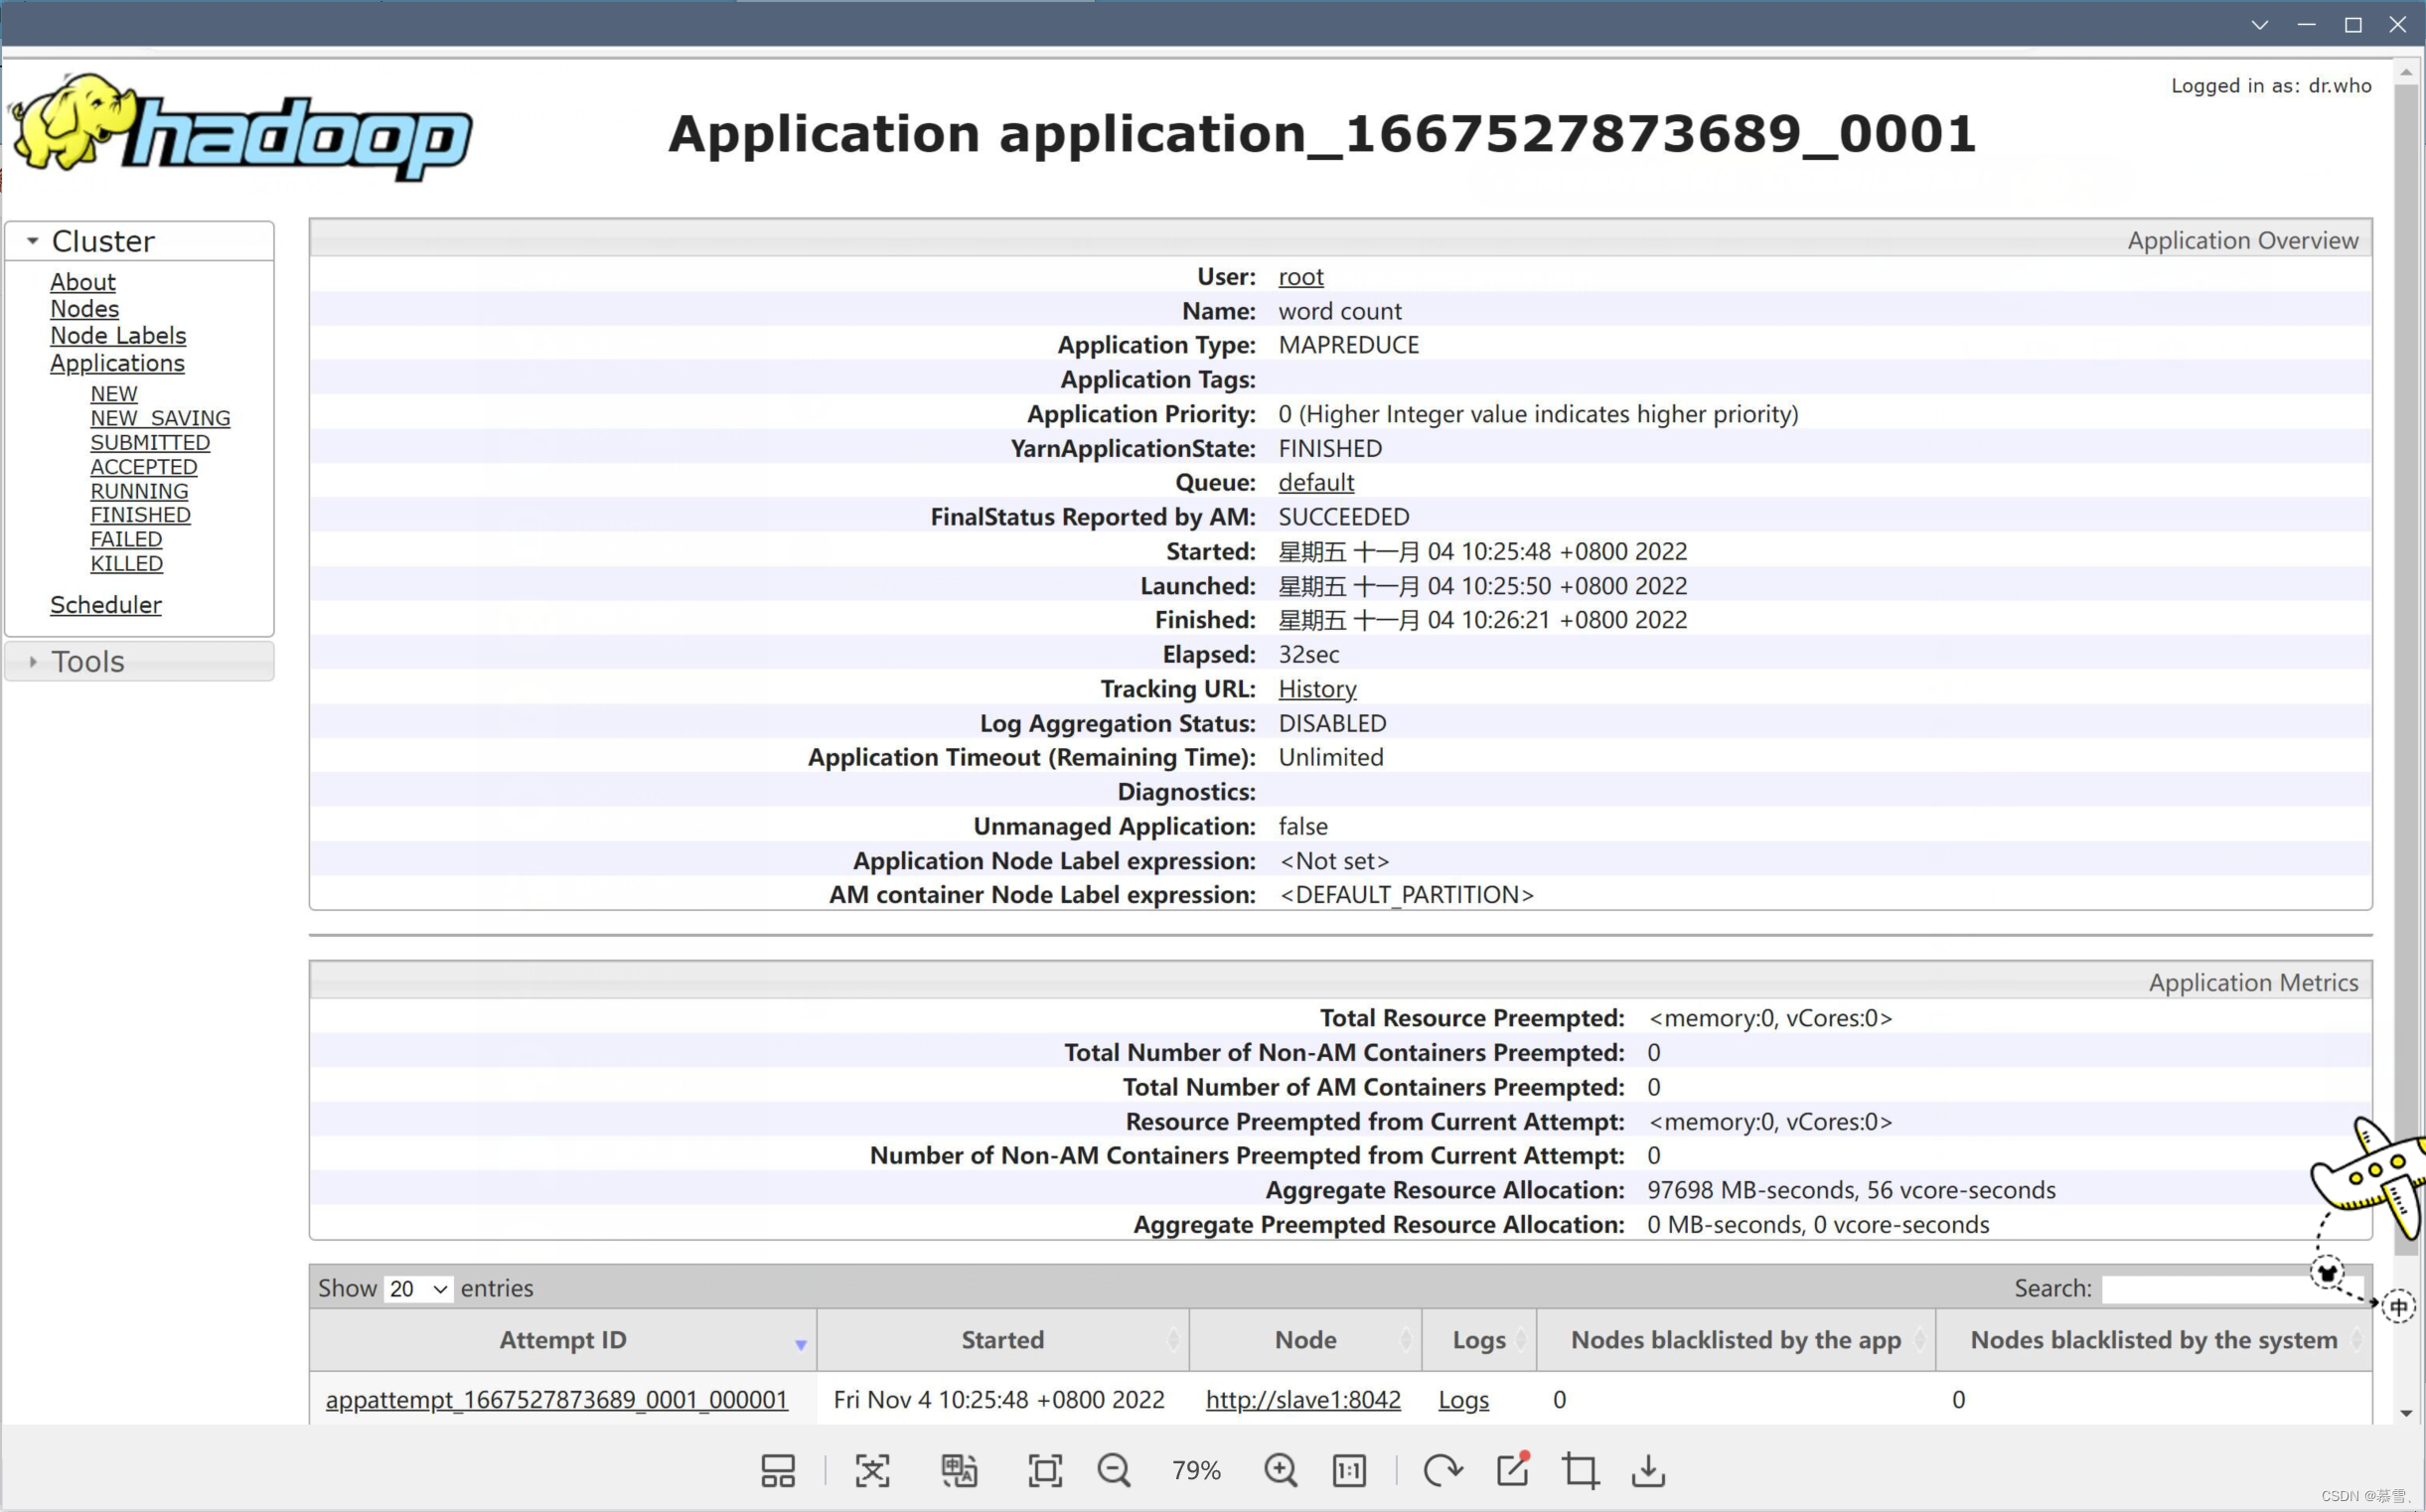The width and height of the screenshot is (2426, 1512).
Task: Change the Show entries count dropdown
Action: [x=418, y=1288]
